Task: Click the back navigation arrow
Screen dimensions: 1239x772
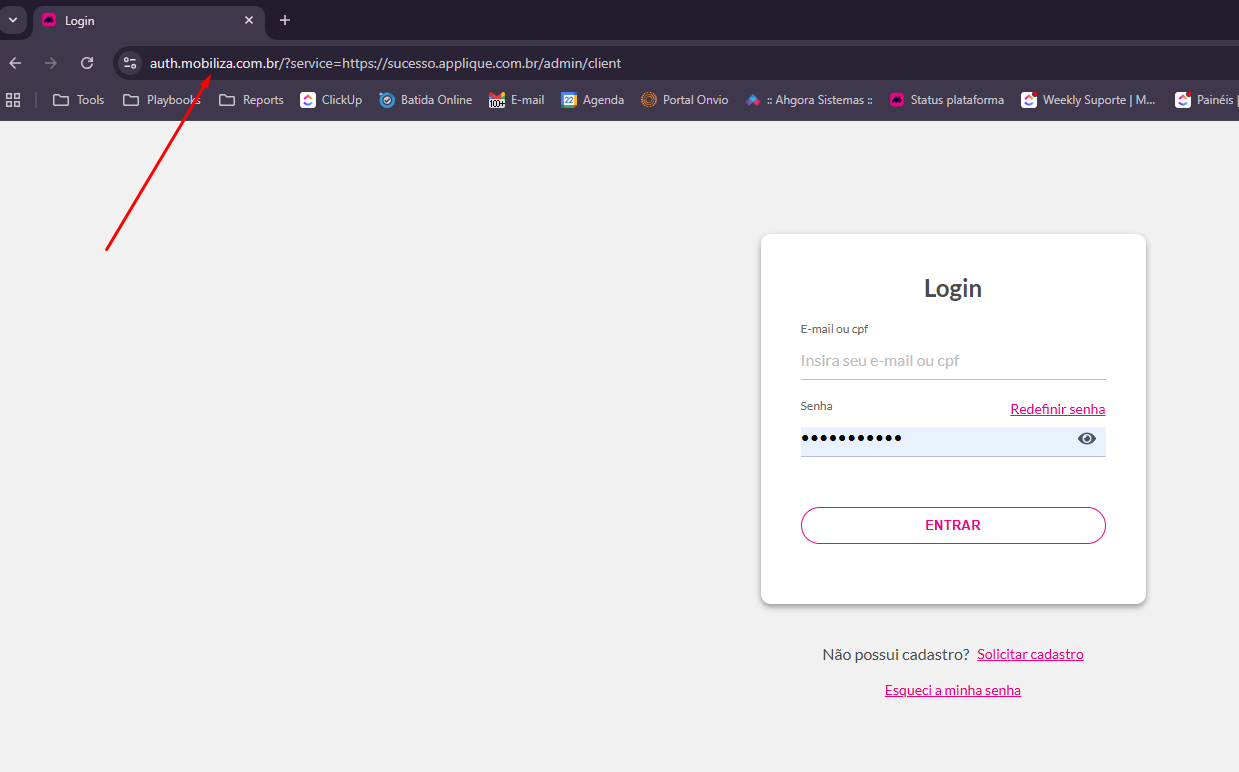Action: point(15,63)
